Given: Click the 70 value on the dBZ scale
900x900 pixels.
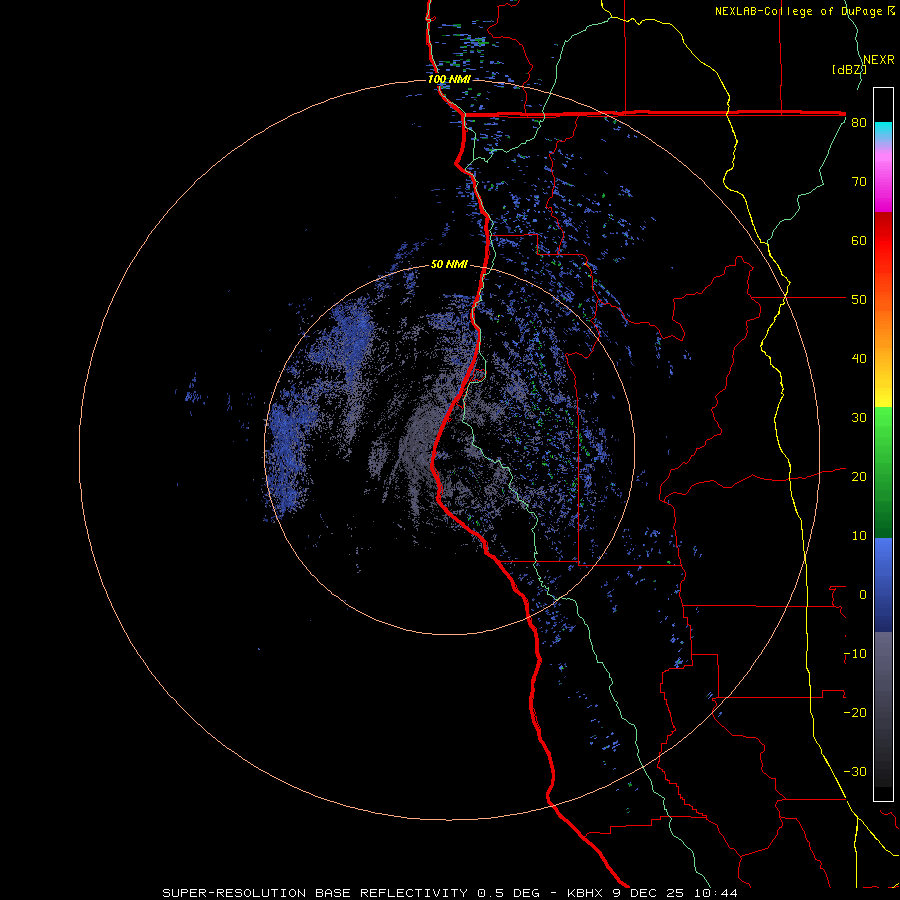Looking at the screenshot, I should pyautogui.click(x=859, y=182).
